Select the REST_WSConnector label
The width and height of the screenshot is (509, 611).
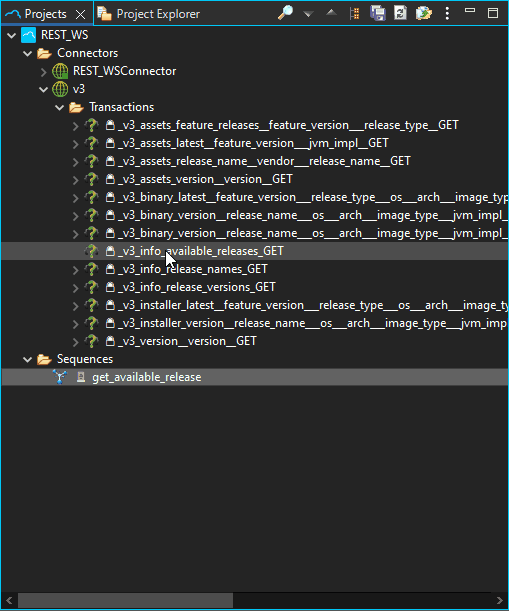click(x=124, y=71)
